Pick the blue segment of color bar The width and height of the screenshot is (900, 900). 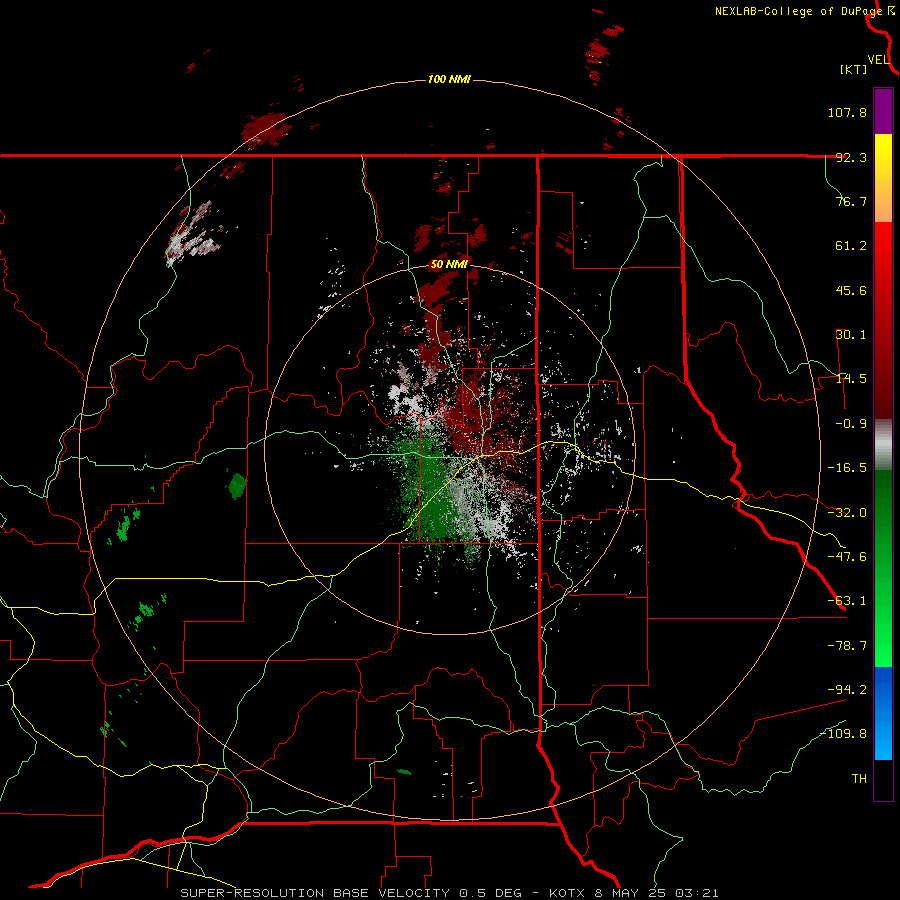click(883, 713)
